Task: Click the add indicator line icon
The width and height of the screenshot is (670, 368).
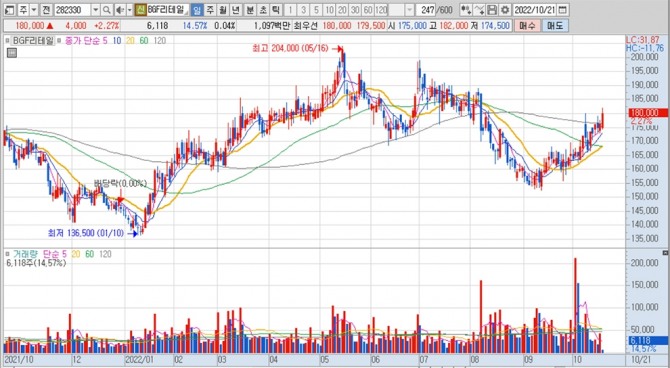Action: tap(479, 10)
